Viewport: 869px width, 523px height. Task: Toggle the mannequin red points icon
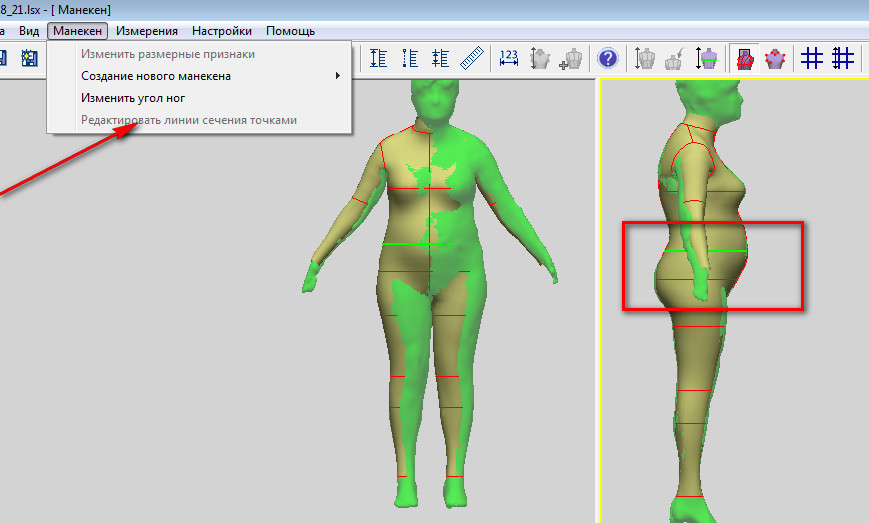[775, 58]
